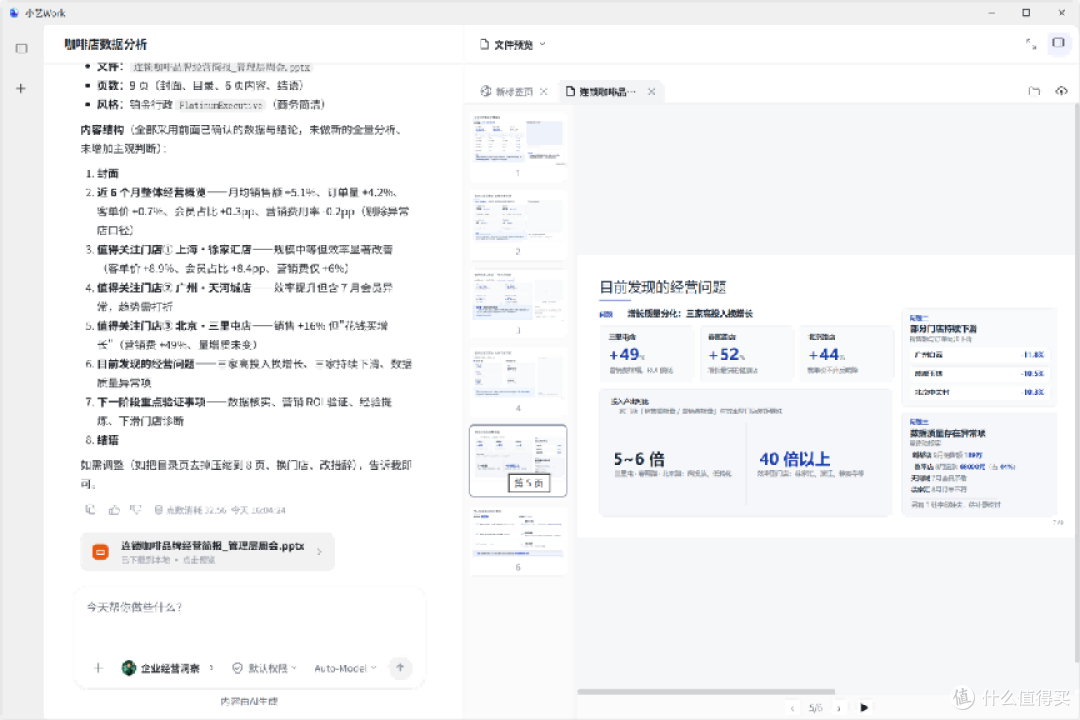Click slide title 目前发现的经营问题
This screenshot has height=720, width=1080.
tap(663, 287)
